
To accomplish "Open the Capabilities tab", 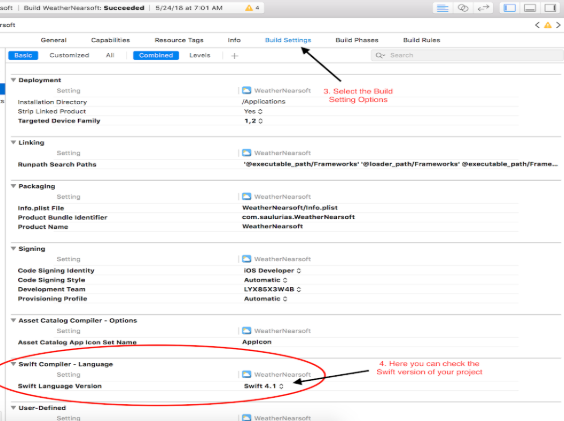I will tap(110, 40).
